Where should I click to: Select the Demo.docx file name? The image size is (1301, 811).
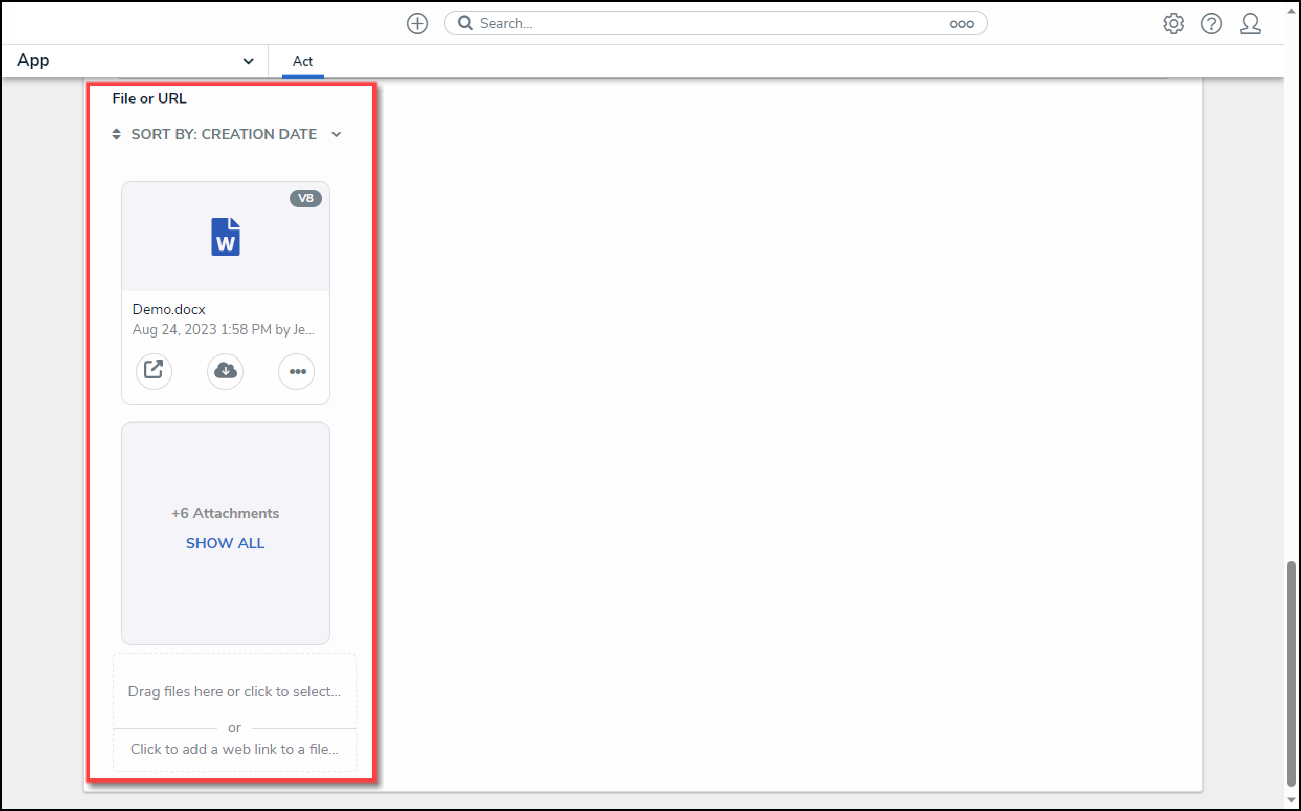[x=169, y=310]
